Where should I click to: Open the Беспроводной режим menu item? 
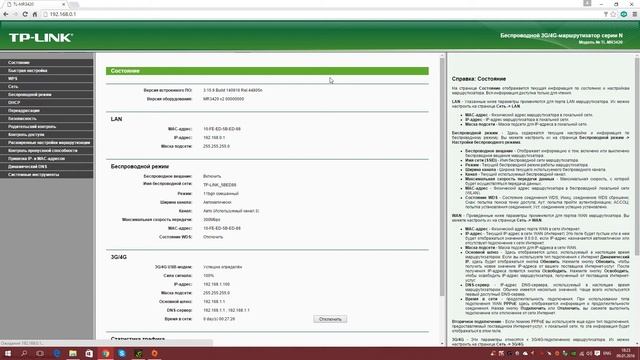coord(47,94)
